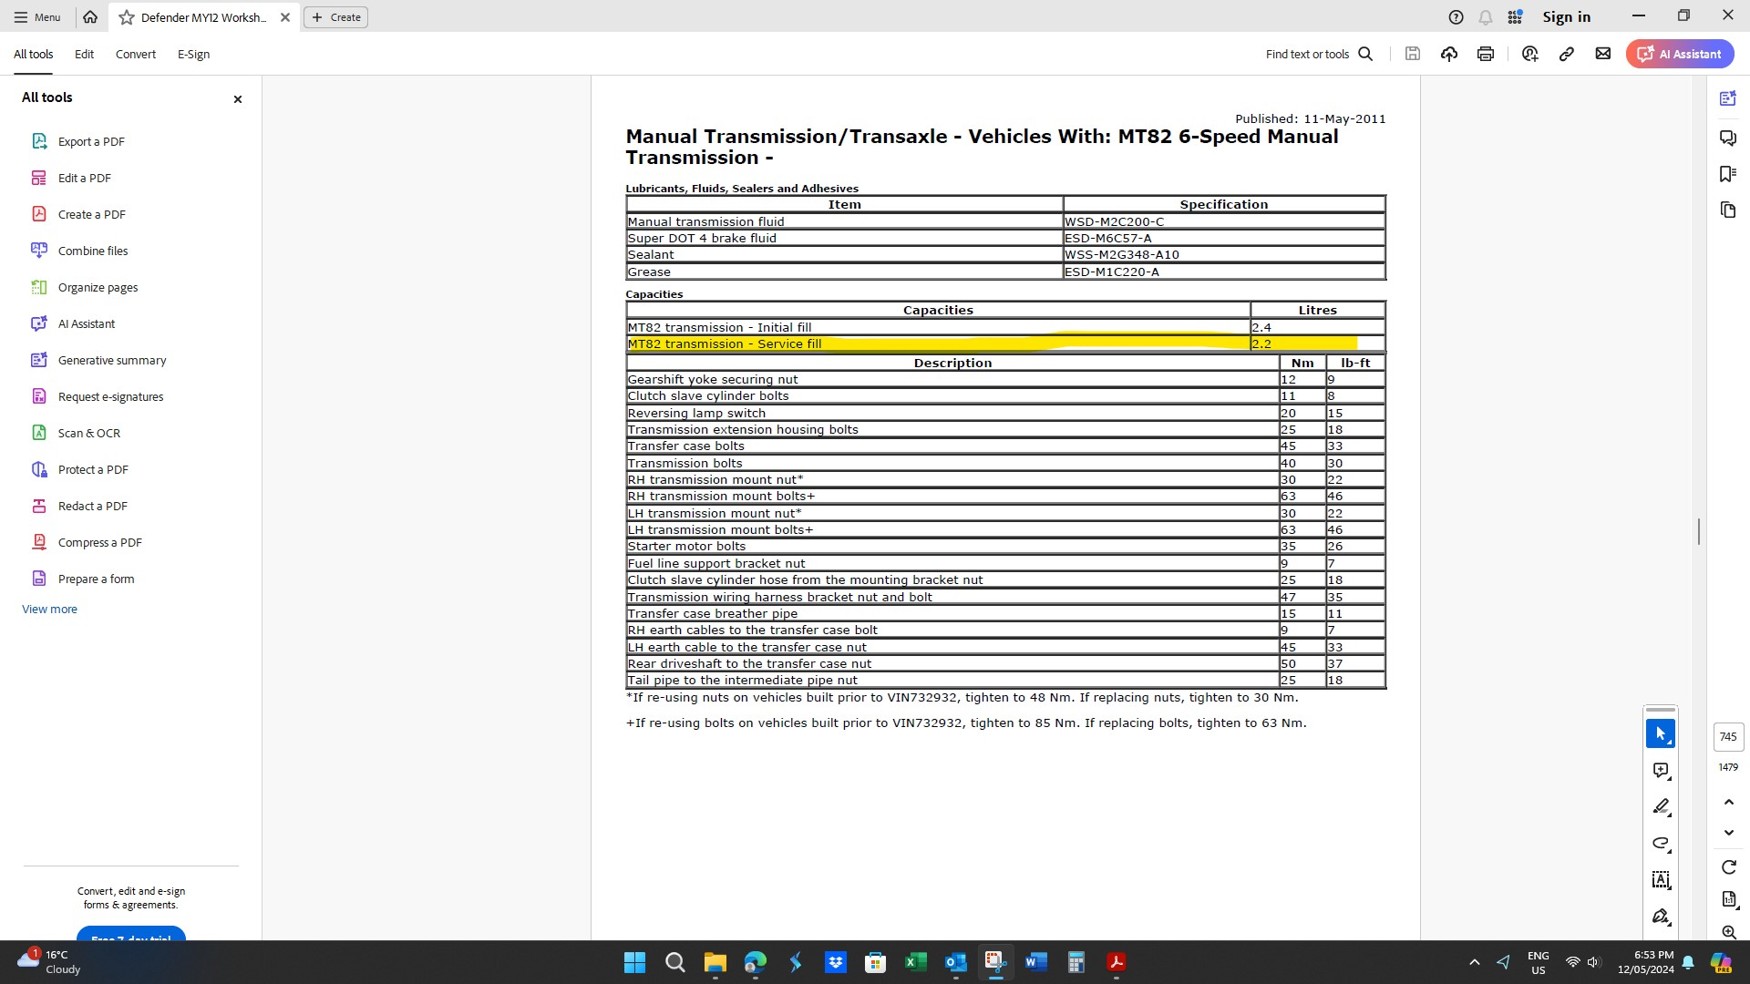Select the highlighter pen tool
The width and height of the screenshot is (1750, 984).
(1661, 807)
